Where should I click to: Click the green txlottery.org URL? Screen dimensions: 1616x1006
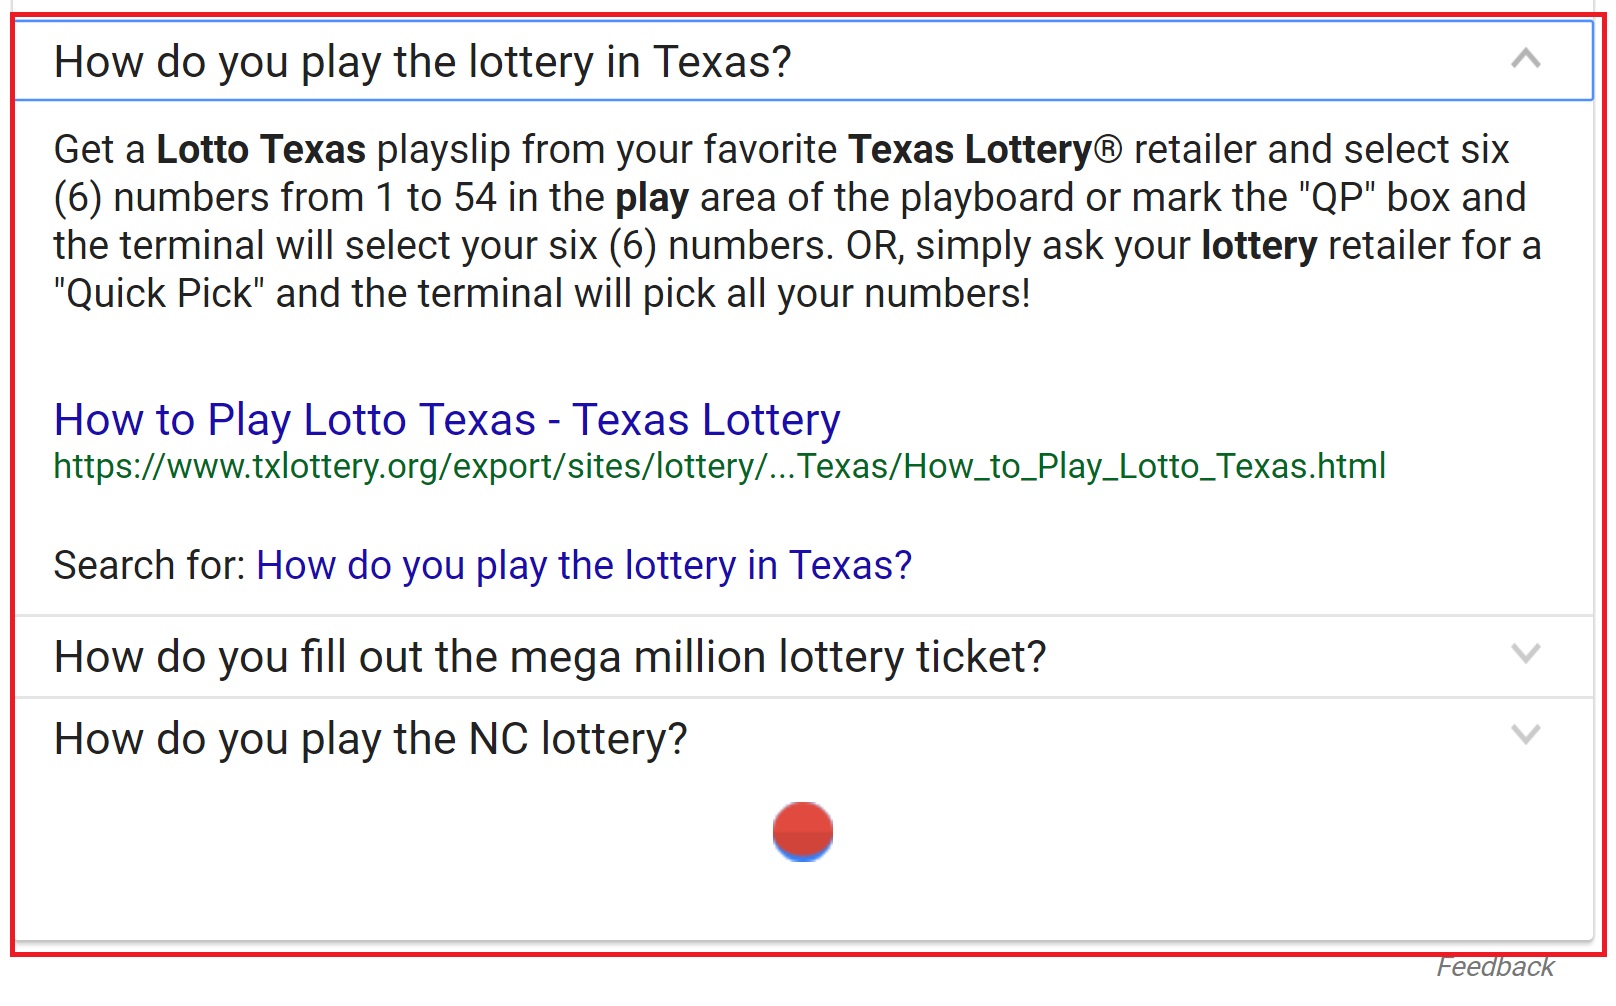click(720, 466)
